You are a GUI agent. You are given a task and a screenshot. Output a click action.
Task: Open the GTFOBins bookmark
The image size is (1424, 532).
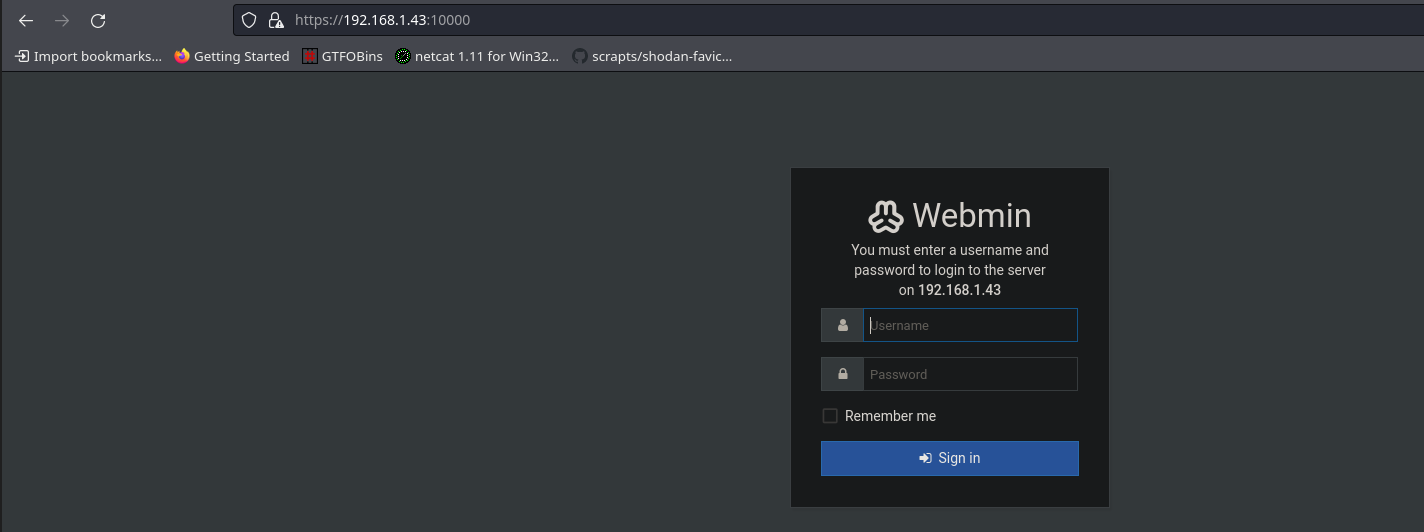pyautogui.click(x=342, y=56)
